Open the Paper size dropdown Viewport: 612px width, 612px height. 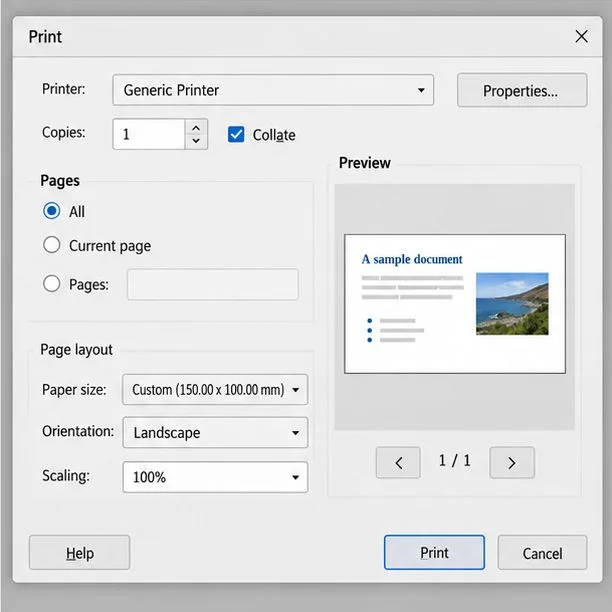point(215,390)
